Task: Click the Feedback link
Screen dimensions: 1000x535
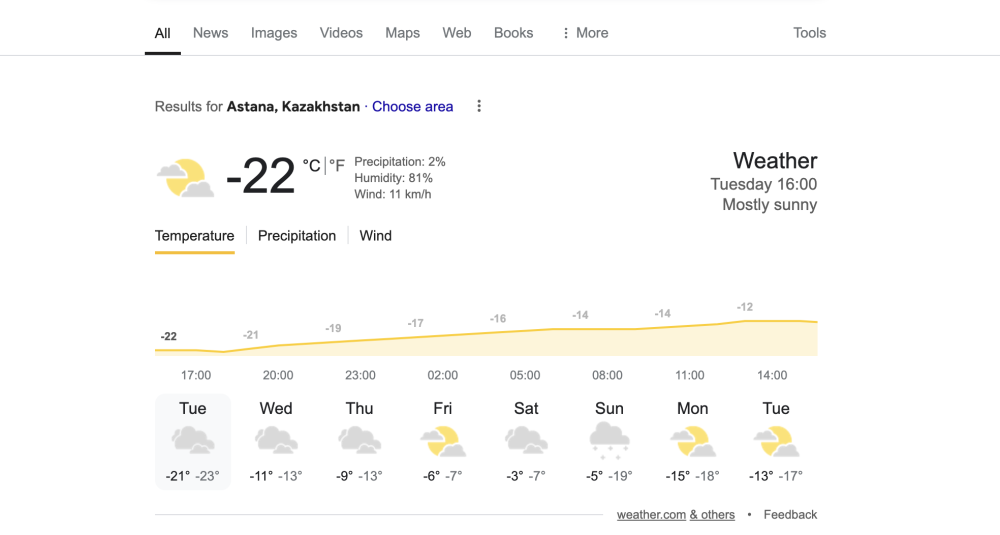Action: point(790,515)
